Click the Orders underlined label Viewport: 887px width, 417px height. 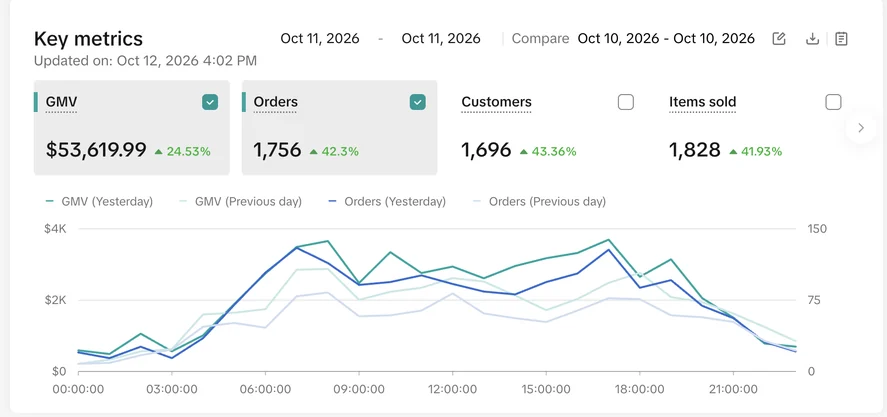point(275,102)
